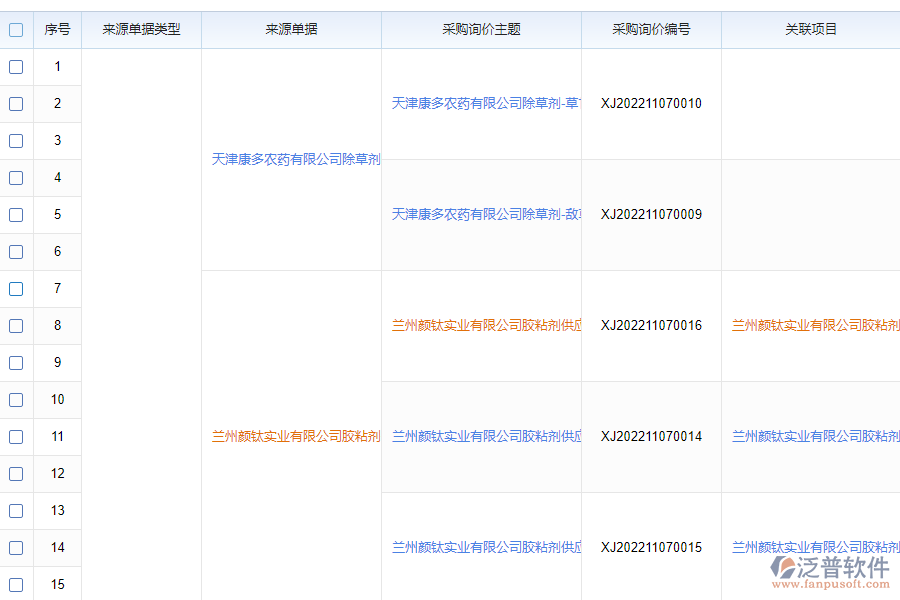Click the 序号 column header

[x=57, y=30]
